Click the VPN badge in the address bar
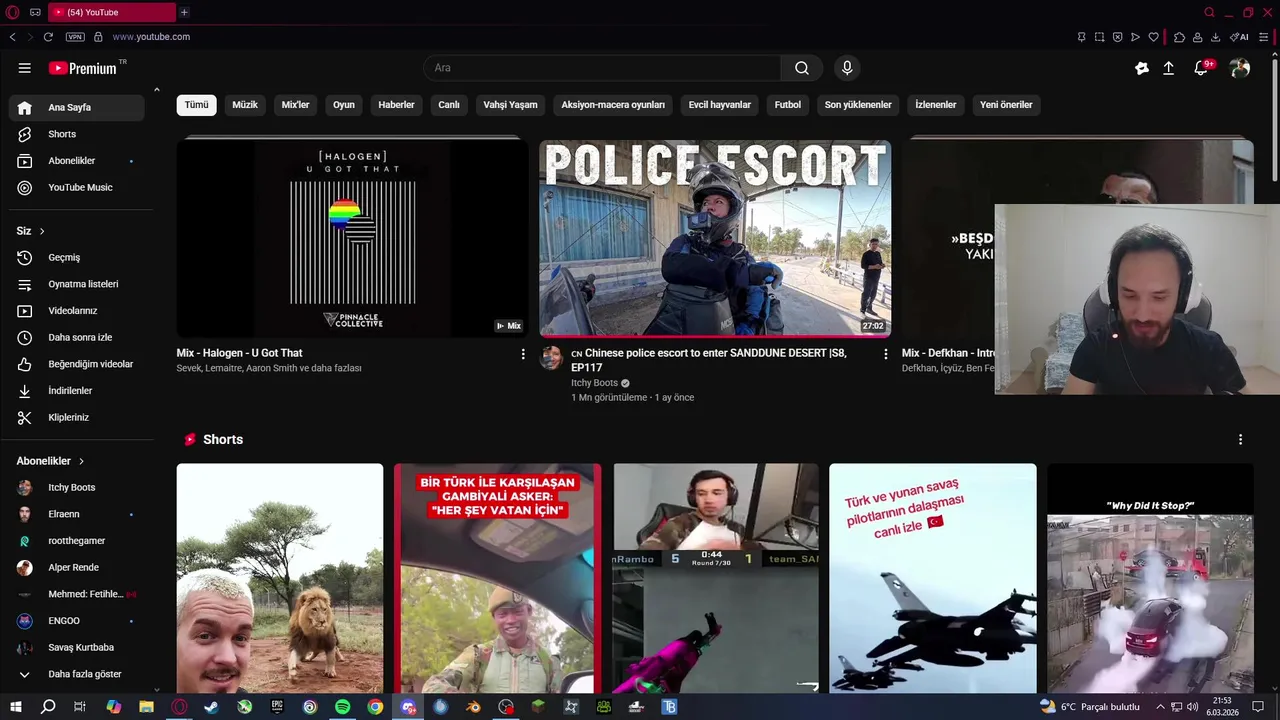 (x=75, y=37)
